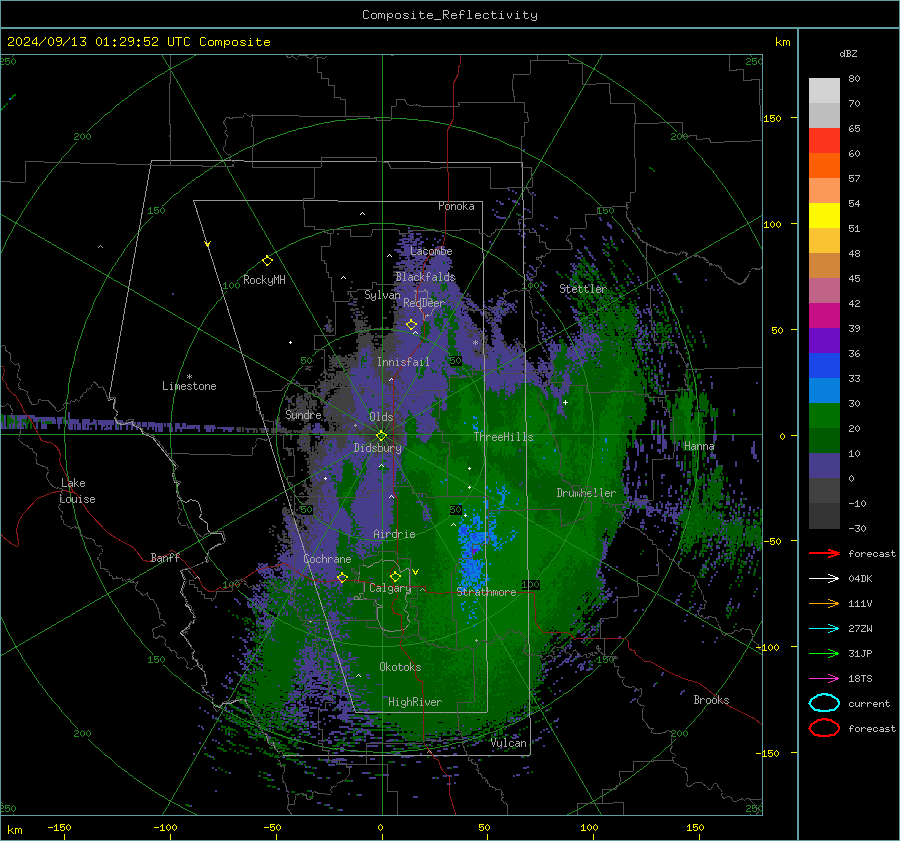This screenshot has height=841, width=900.
Task: Click the Blackfalds label
Action: pos(425,277)
